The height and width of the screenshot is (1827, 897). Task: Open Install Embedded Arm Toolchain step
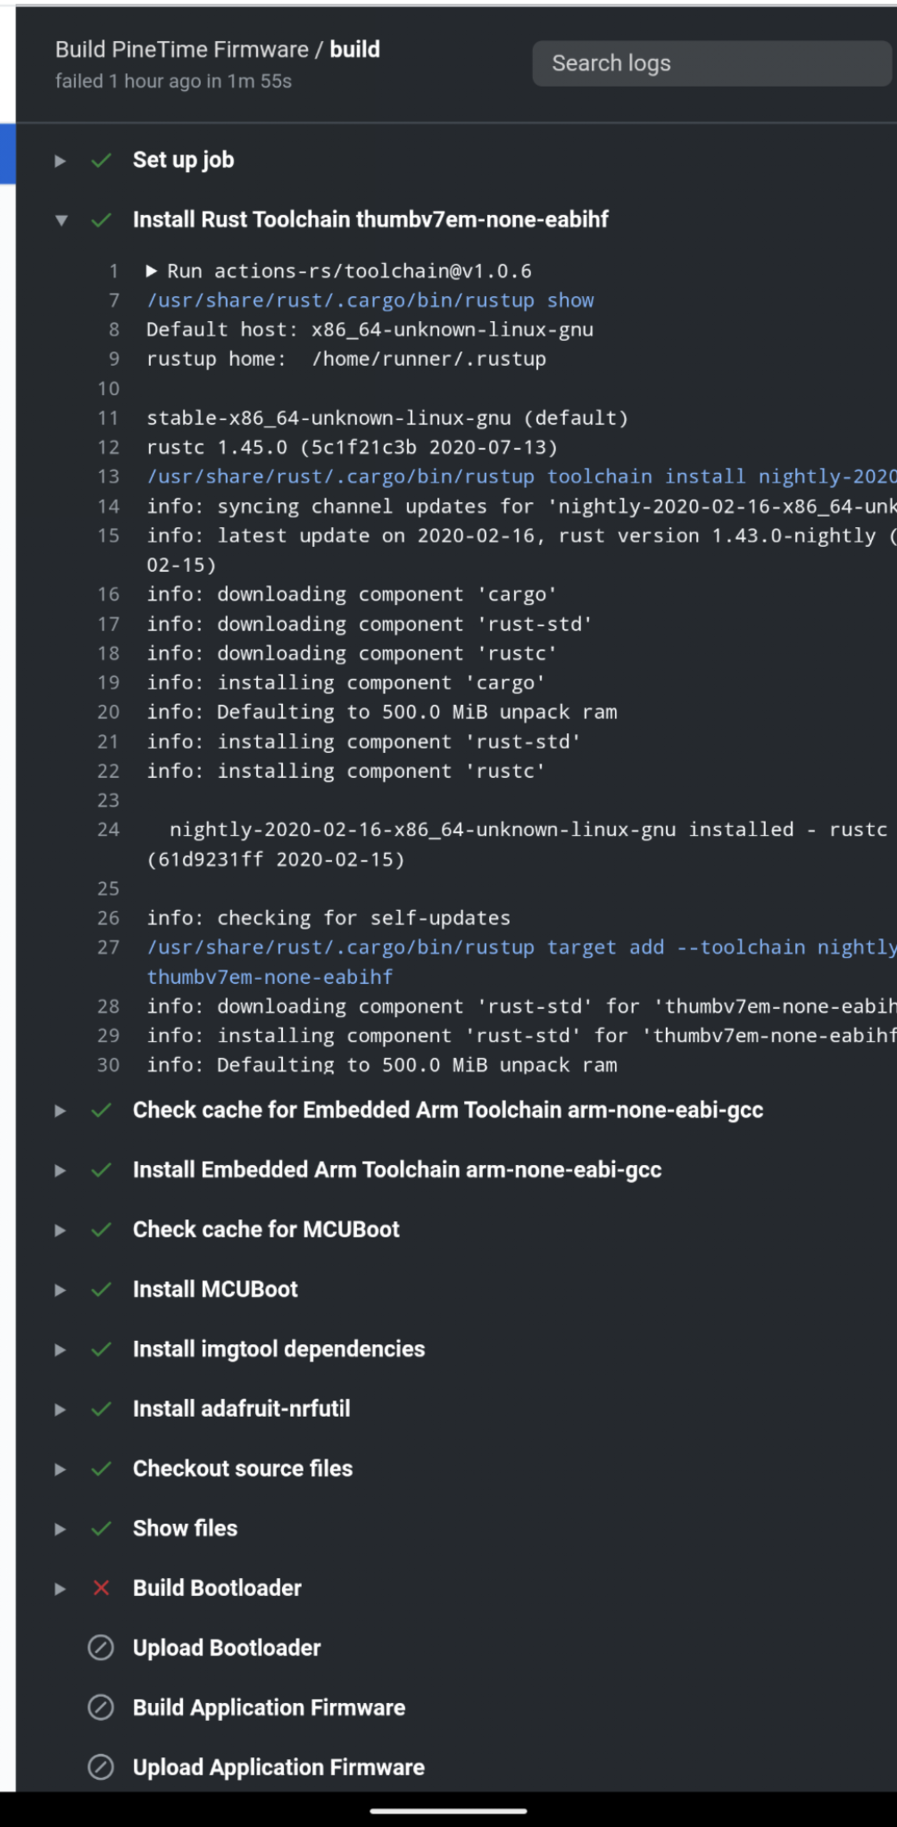coord(397,1170)
